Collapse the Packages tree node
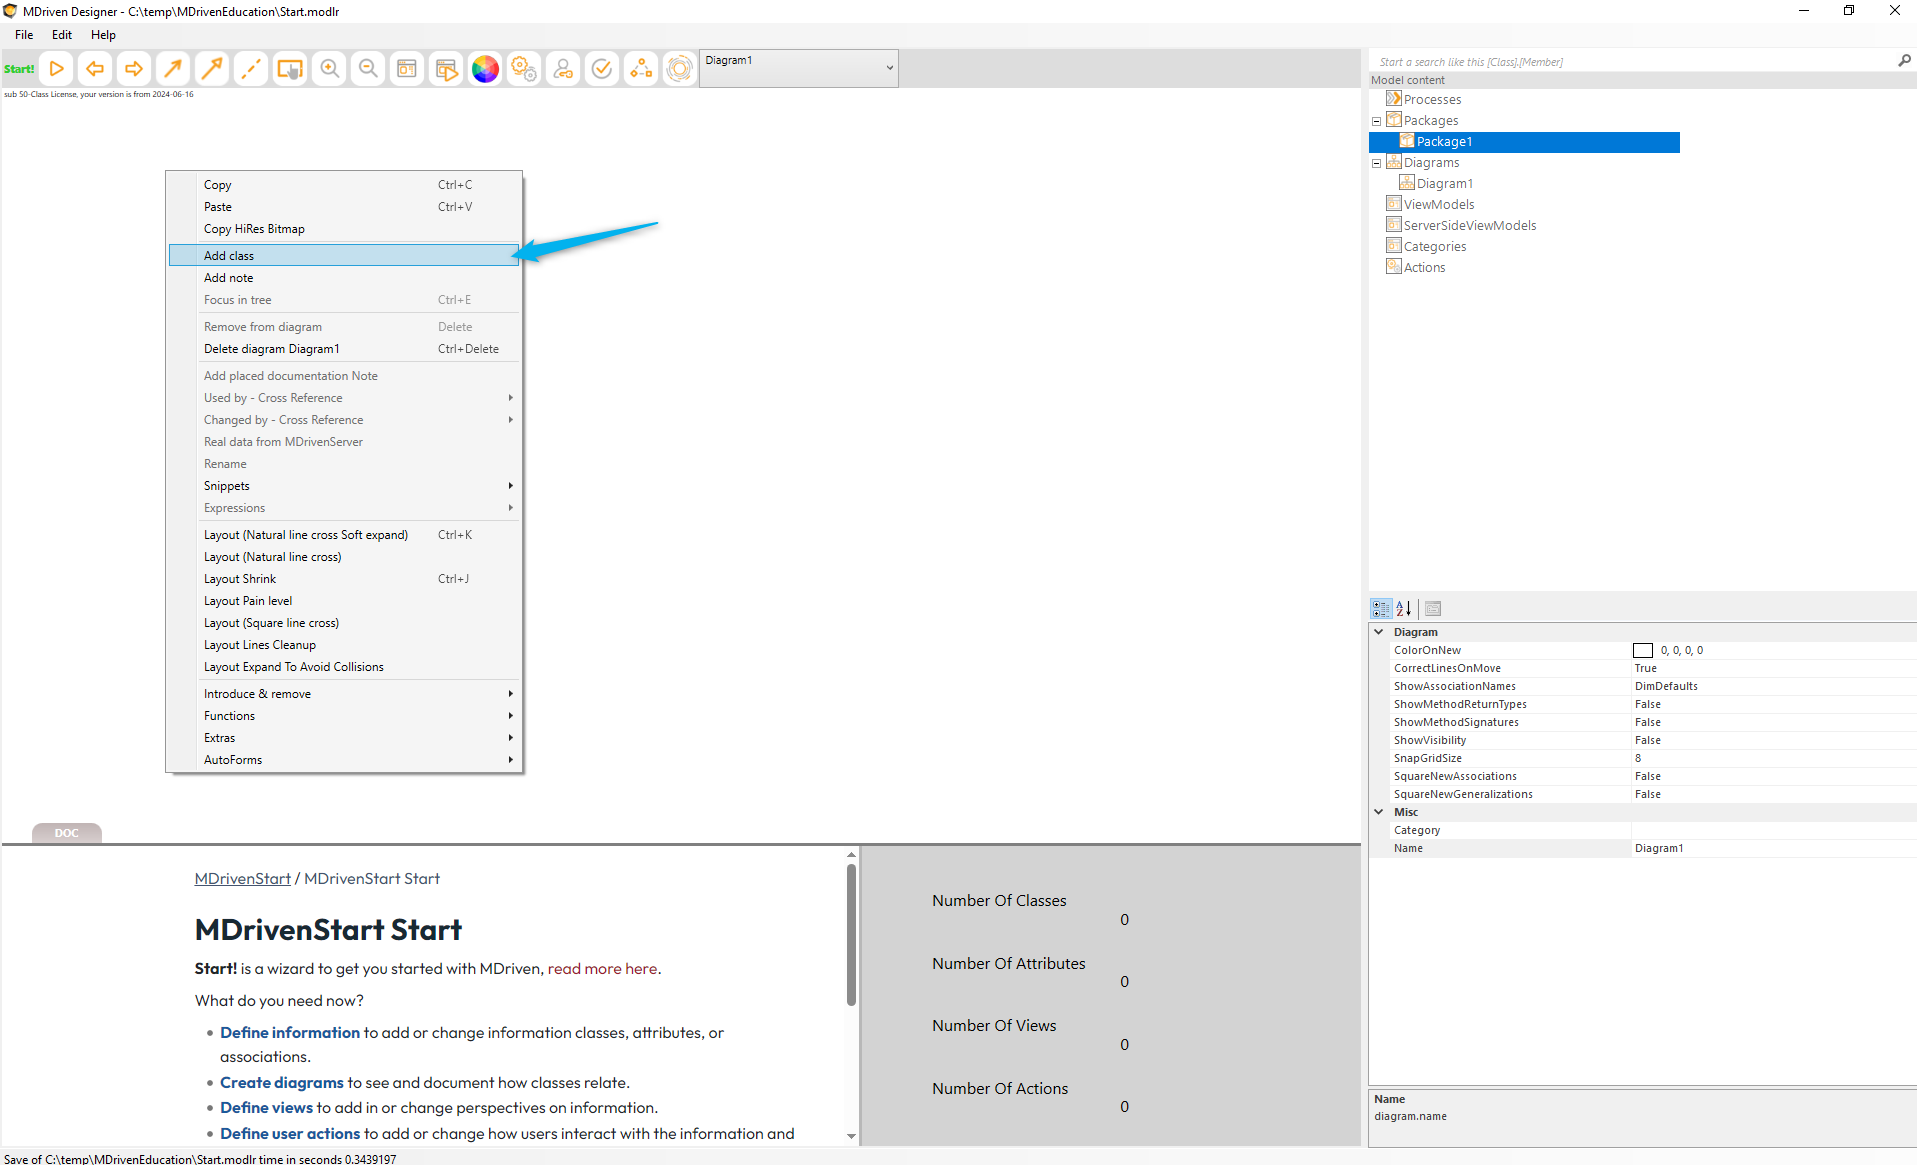The width and height of the screenshot is (1917, 1165). click(x=1376, y=121)
